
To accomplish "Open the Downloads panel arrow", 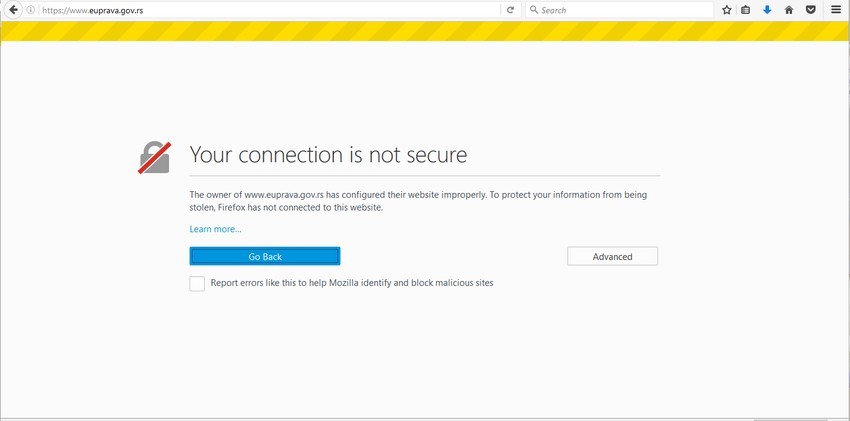I will (767, 10).
